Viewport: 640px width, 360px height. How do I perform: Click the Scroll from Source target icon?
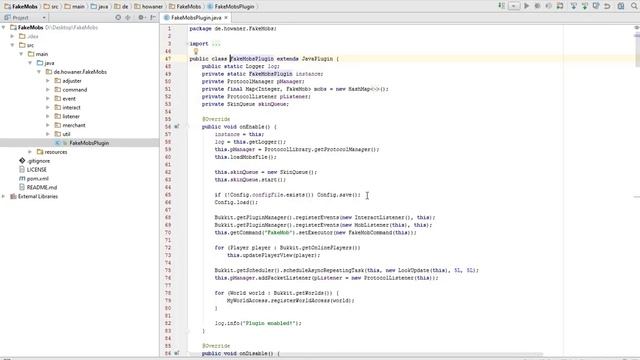point(118,18)
